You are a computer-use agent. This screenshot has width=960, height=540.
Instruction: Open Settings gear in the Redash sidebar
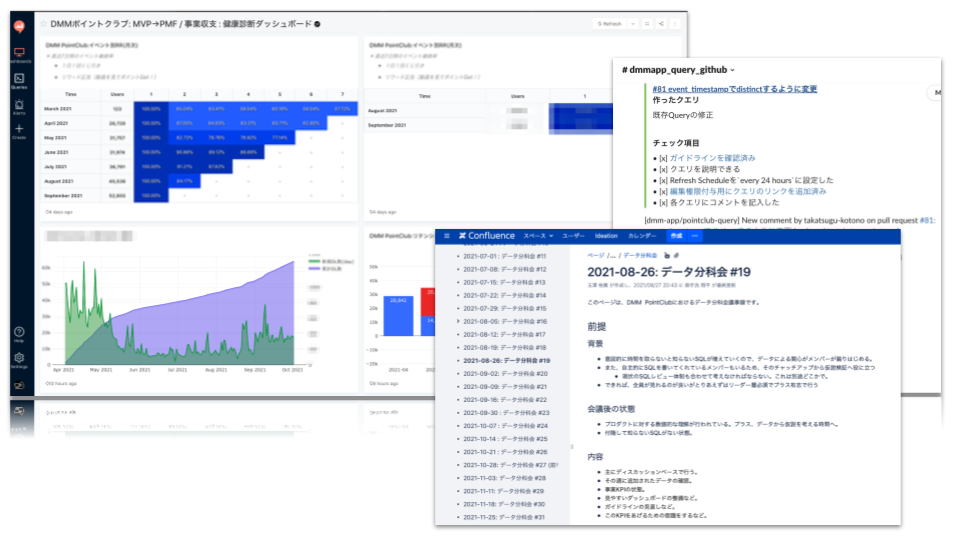20,360
